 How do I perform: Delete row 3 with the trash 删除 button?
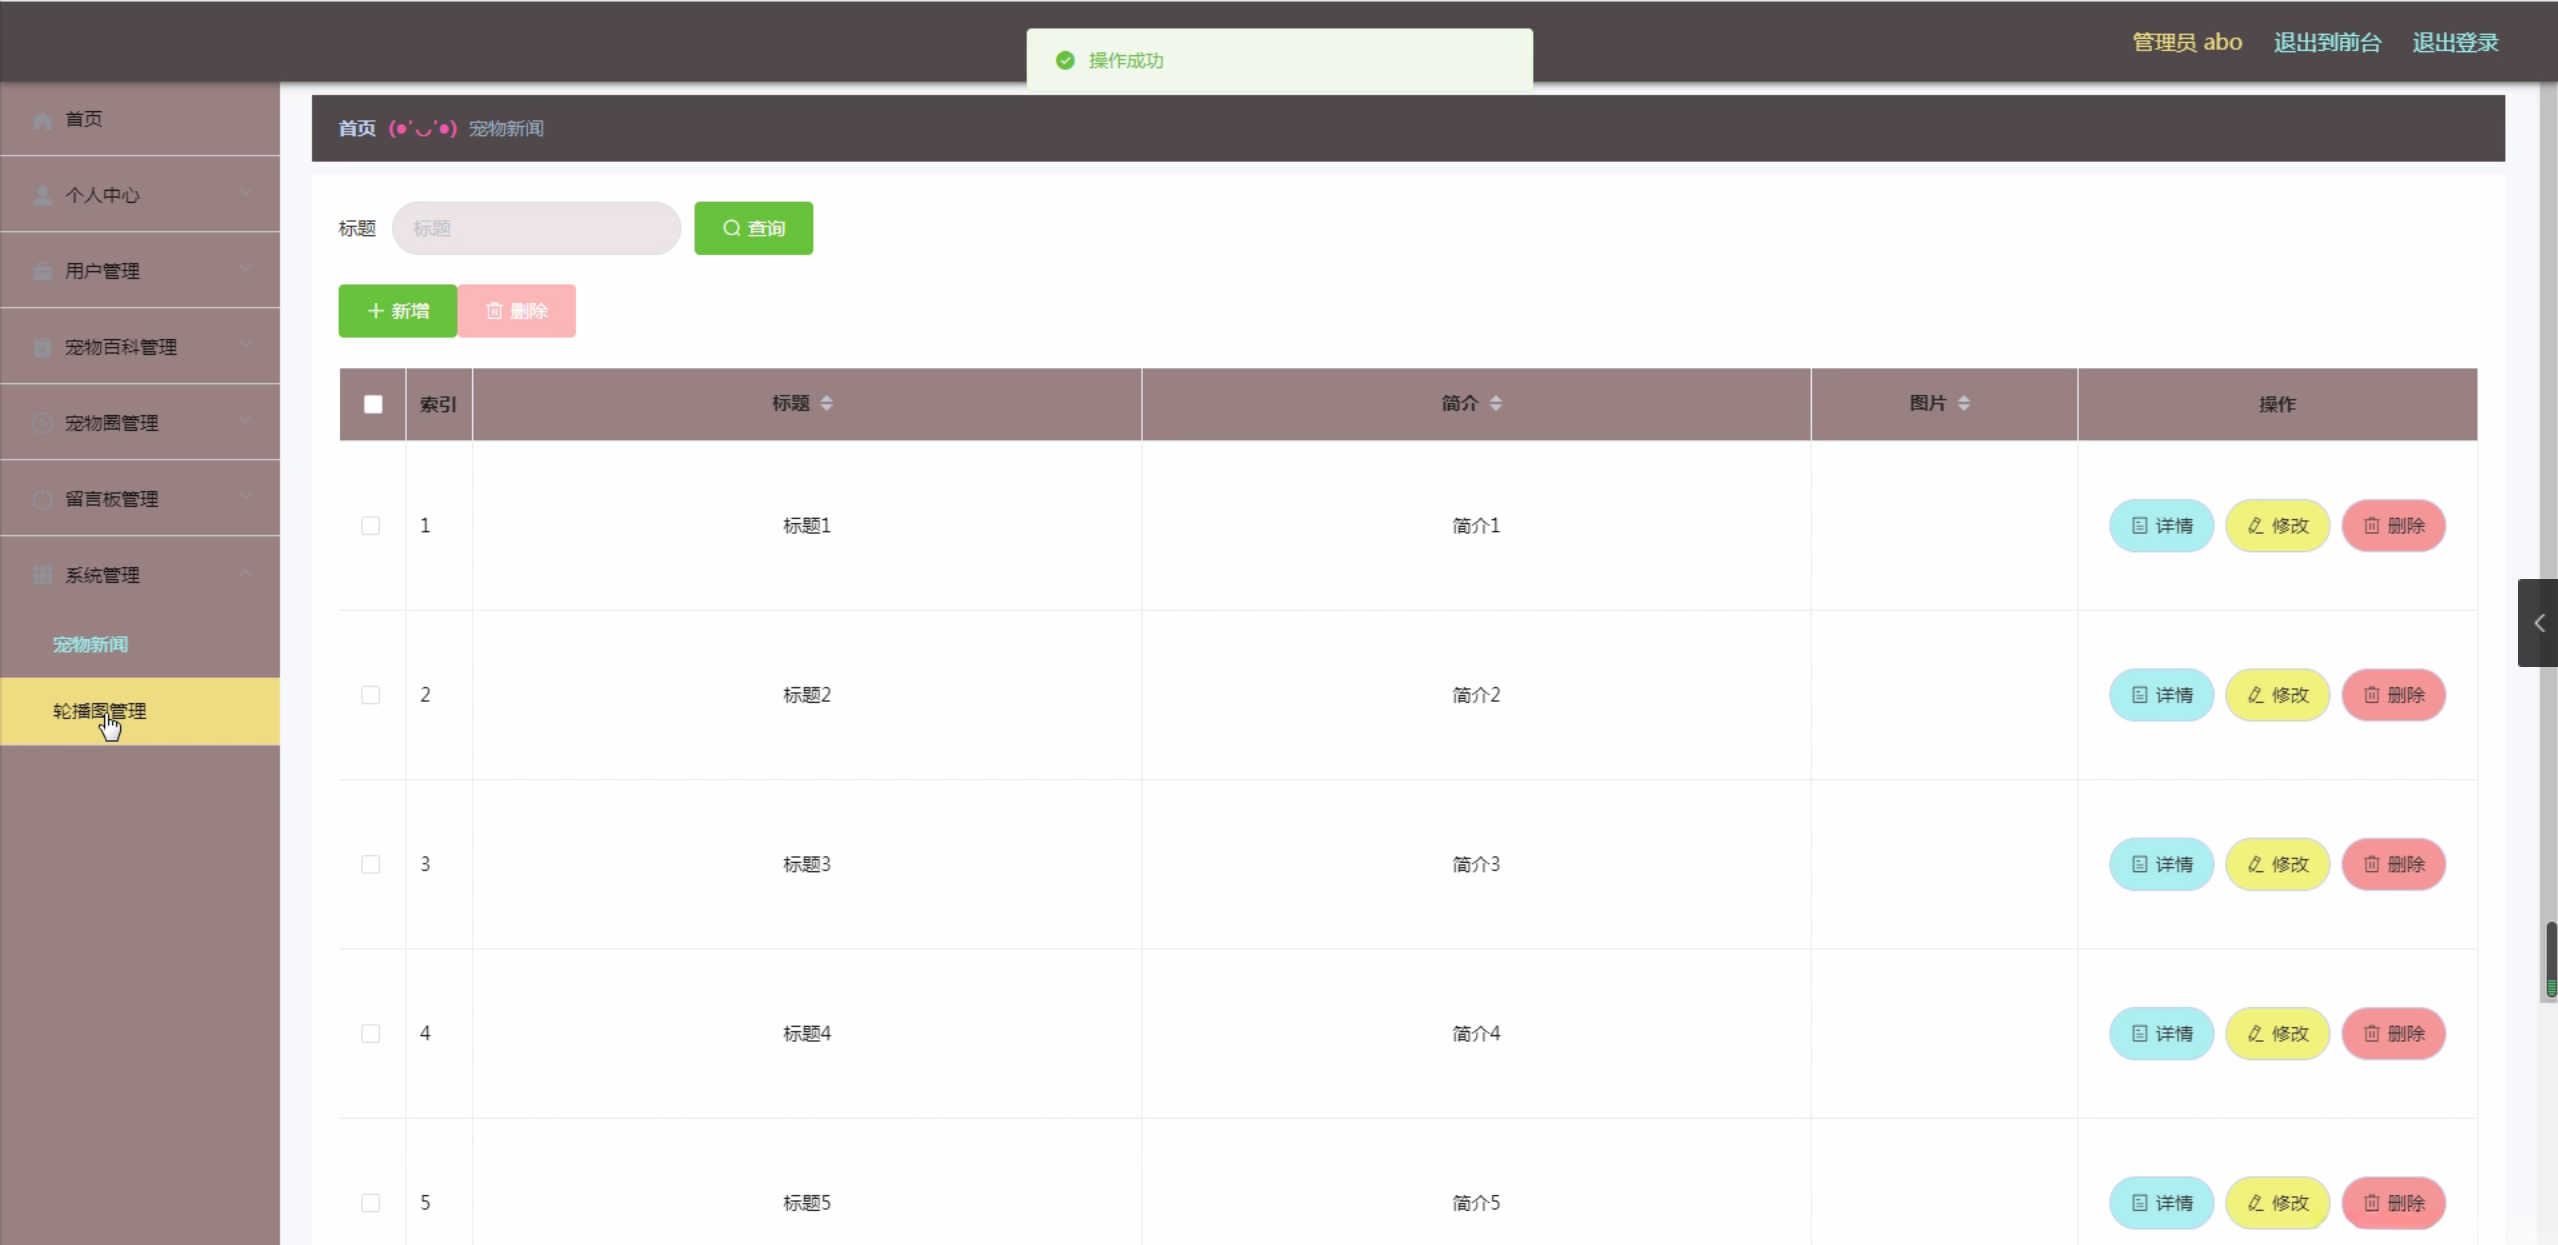tap(2393, 864)
